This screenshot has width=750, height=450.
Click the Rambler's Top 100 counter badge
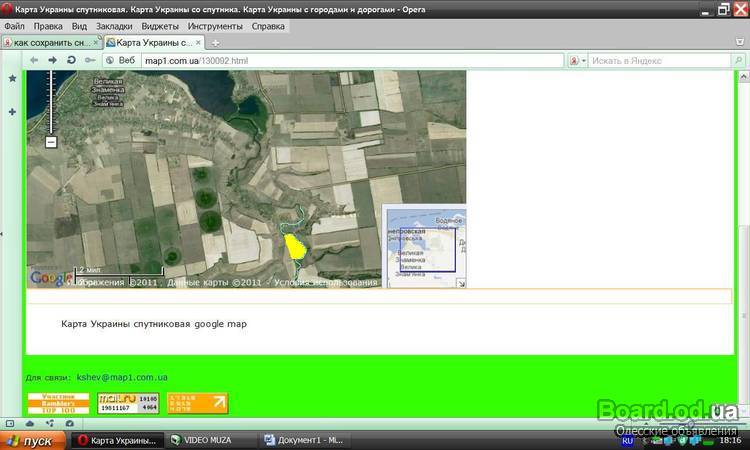tap(58, 403)
